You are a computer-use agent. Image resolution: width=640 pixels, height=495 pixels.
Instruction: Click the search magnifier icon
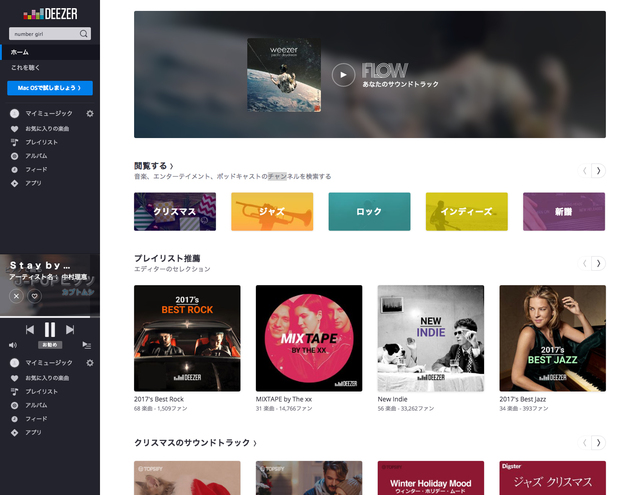84,34
